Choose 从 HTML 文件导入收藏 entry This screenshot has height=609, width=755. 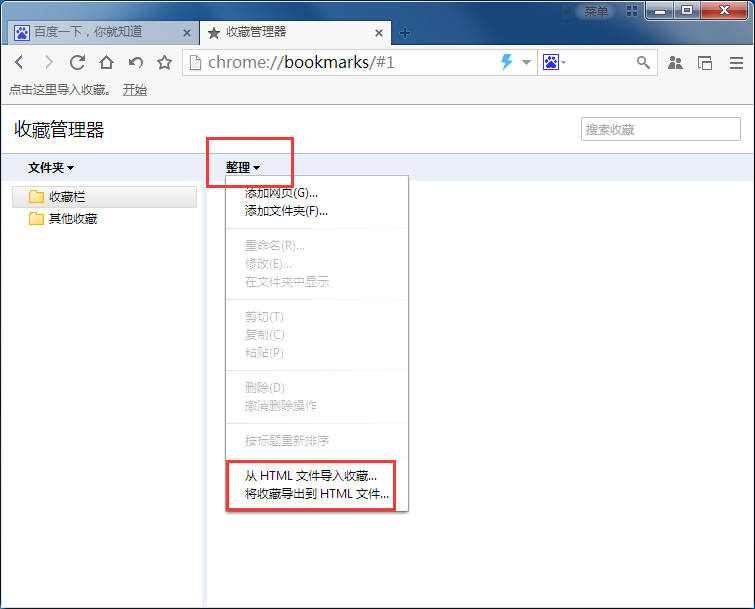point(317,476)
